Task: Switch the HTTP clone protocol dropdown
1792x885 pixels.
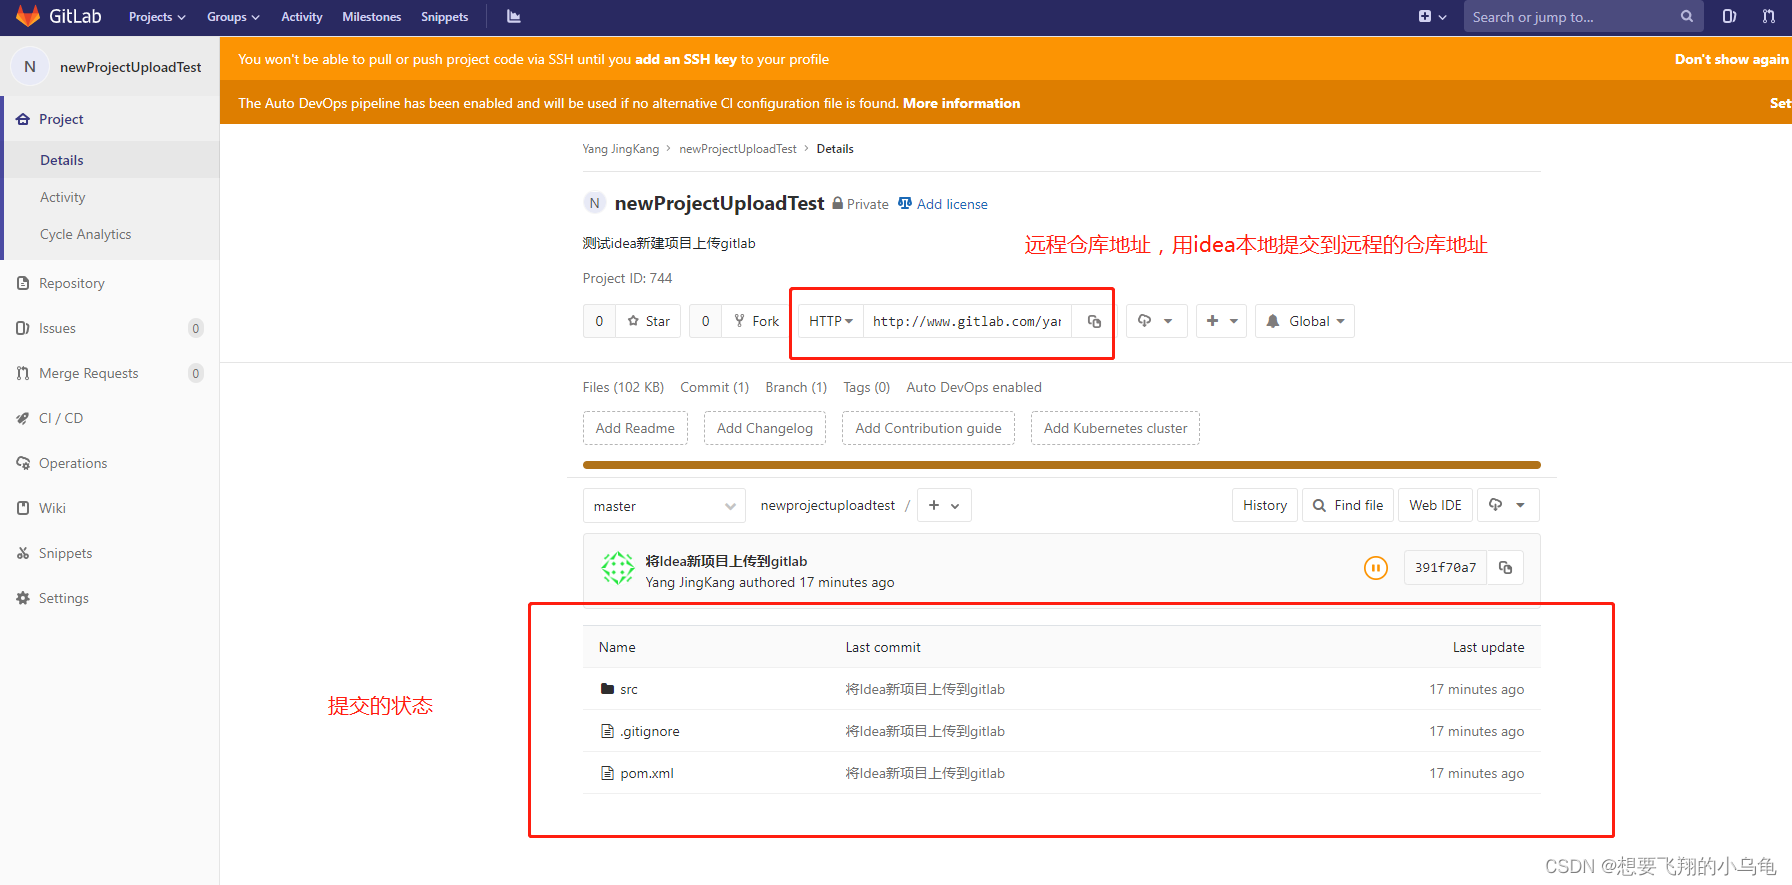Action: tap(831, 321)
